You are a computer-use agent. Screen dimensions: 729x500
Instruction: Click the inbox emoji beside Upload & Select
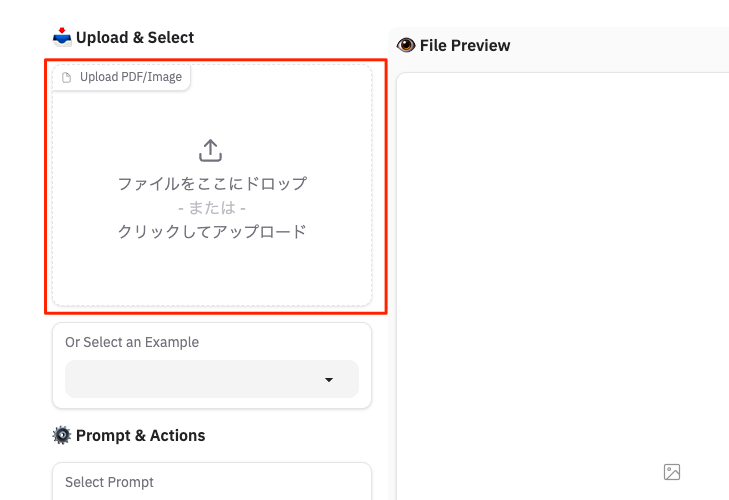tap(62, 37)
